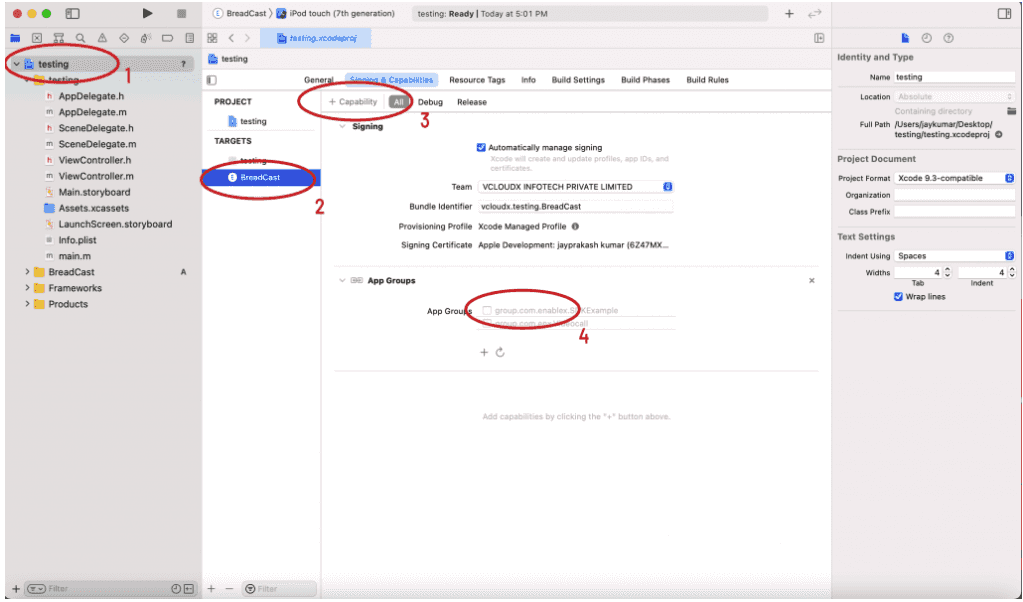The height and width of the screenshot is (602, 1023).
Task: Open the related items grid menu
Action: [212, 38]
